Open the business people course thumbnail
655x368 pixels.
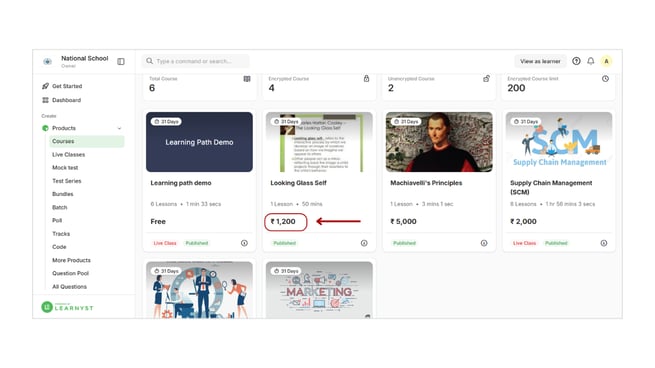199,290
